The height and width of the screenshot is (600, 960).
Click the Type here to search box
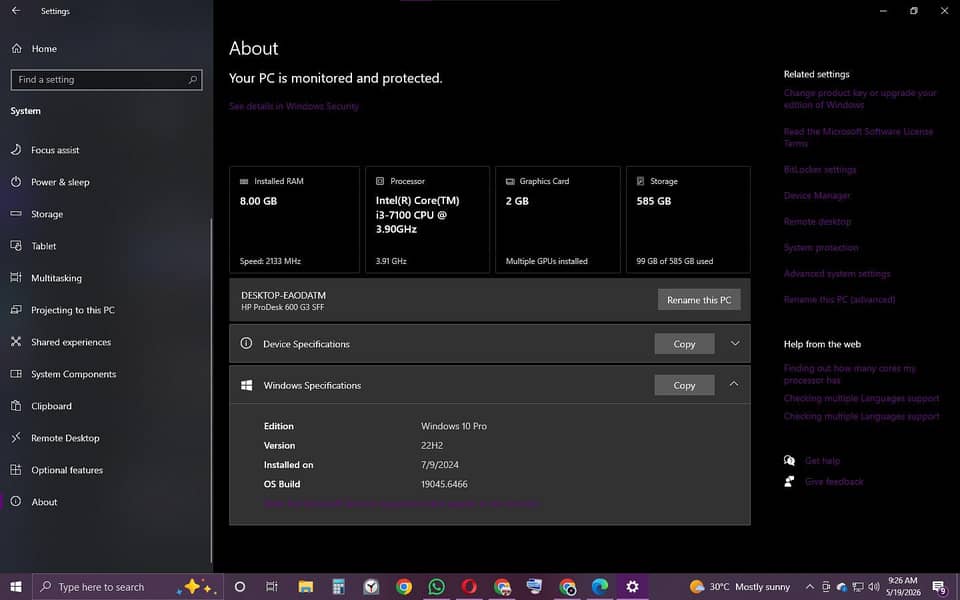127,587
